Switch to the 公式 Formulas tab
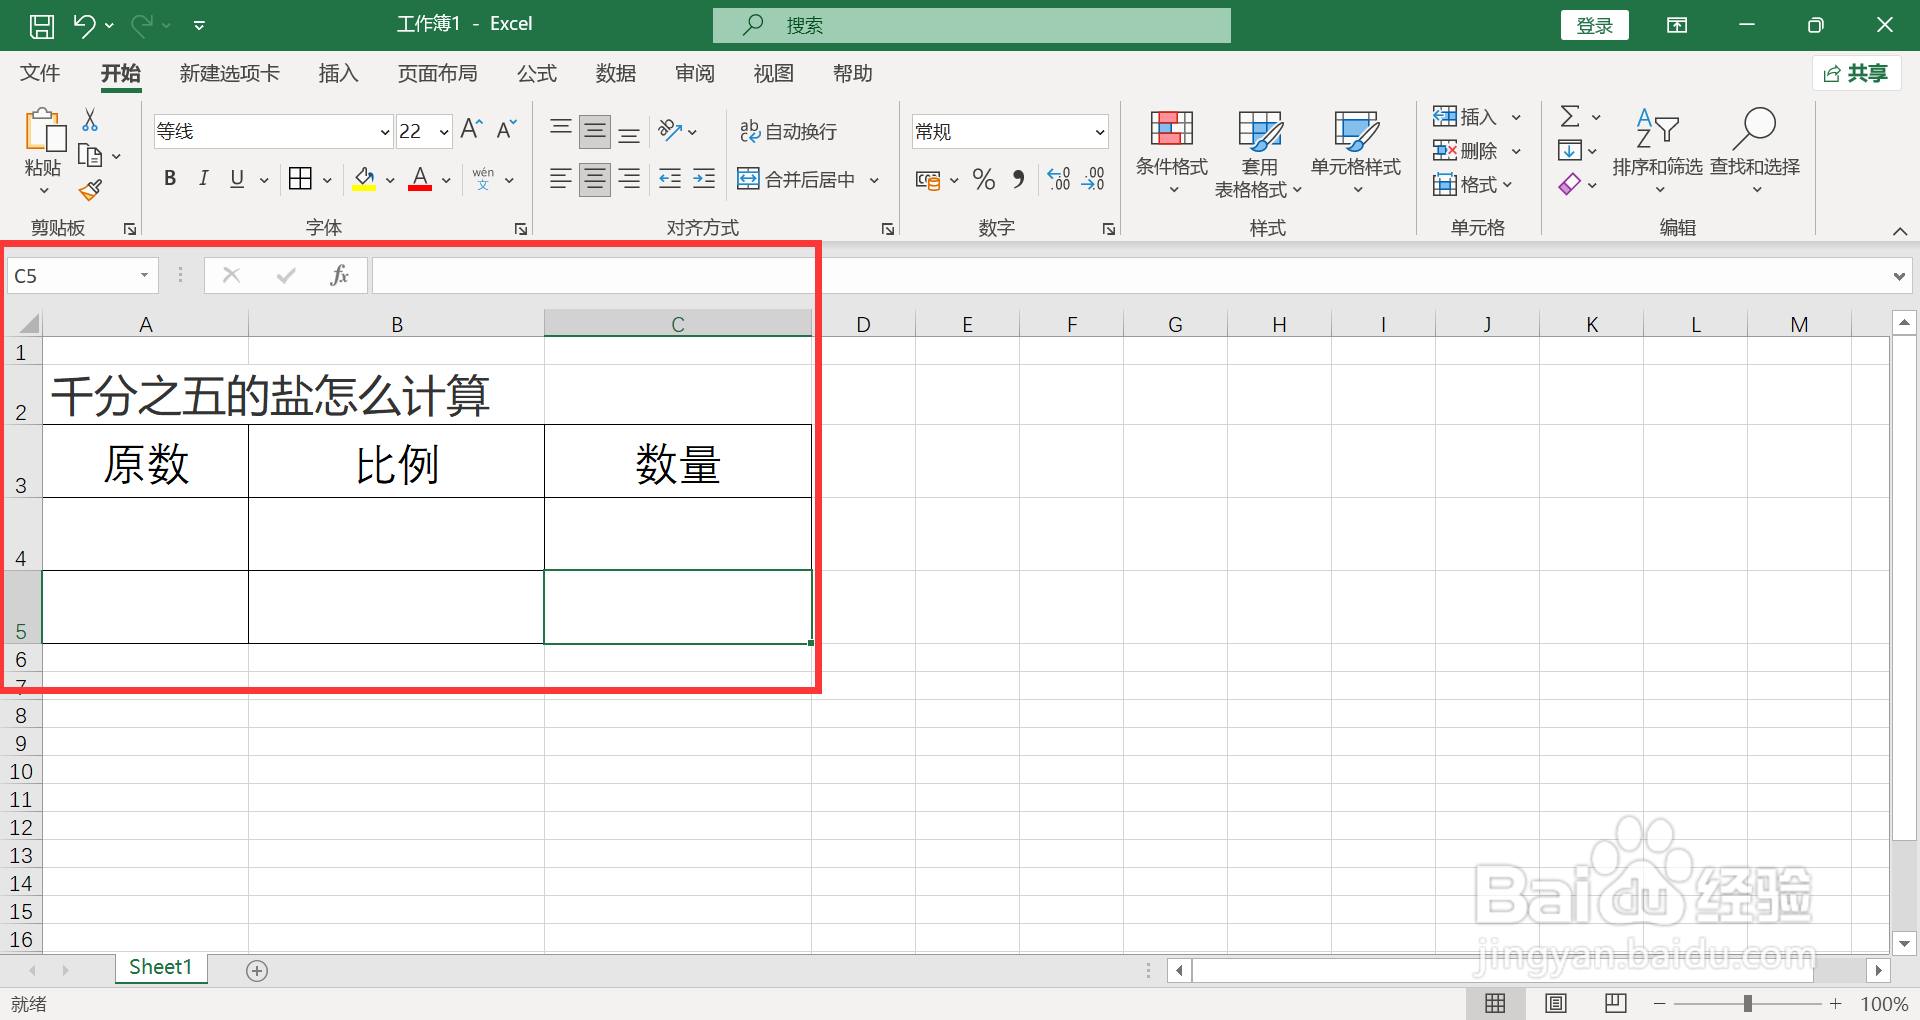The height and width of the screenshot is (1020, 1920). (536, 73)
